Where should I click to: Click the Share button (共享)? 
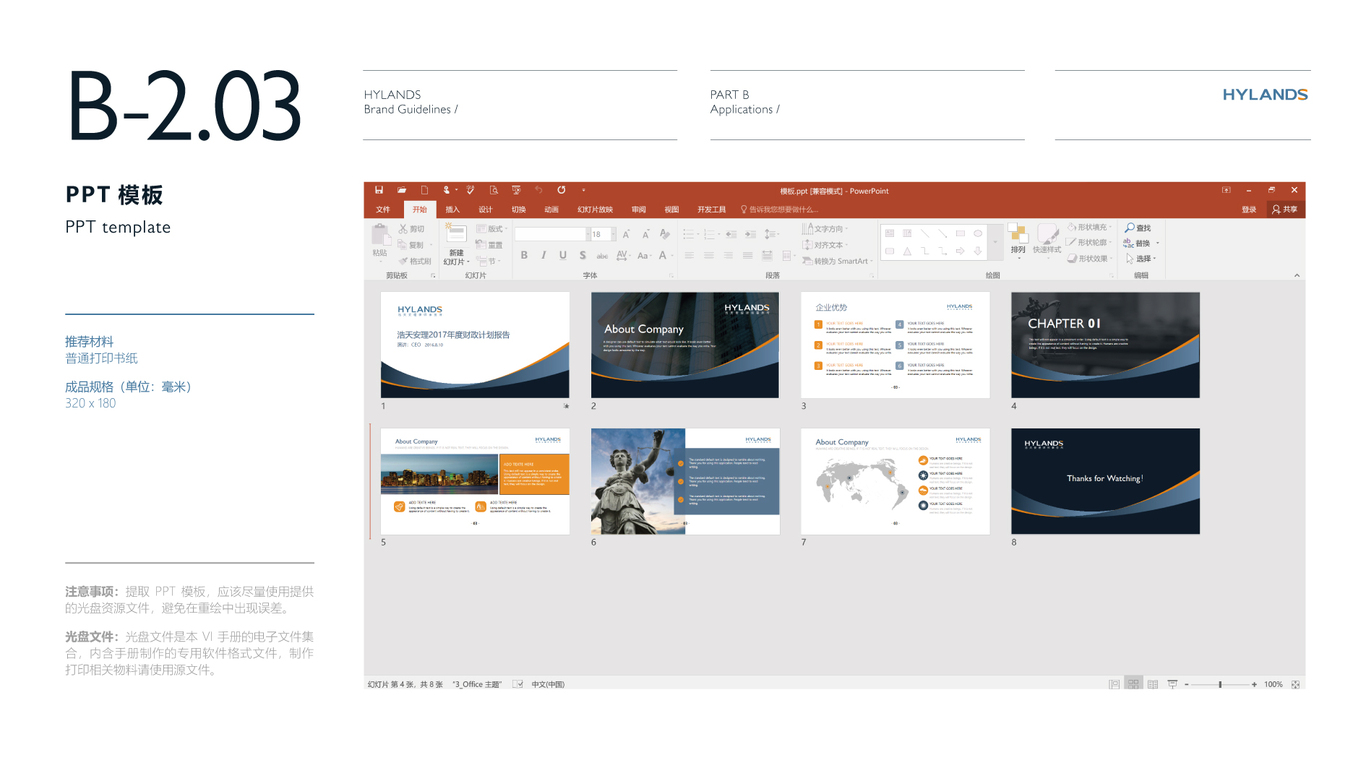[1285, 210]
